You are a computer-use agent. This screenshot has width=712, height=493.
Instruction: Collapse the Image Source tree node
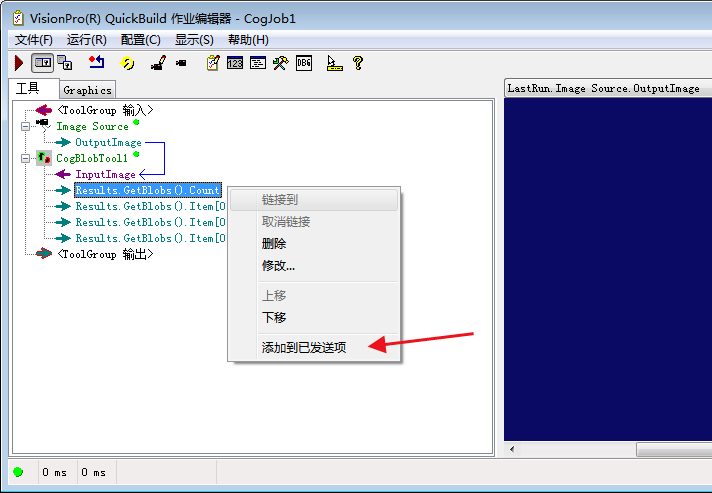click(25, 127)
